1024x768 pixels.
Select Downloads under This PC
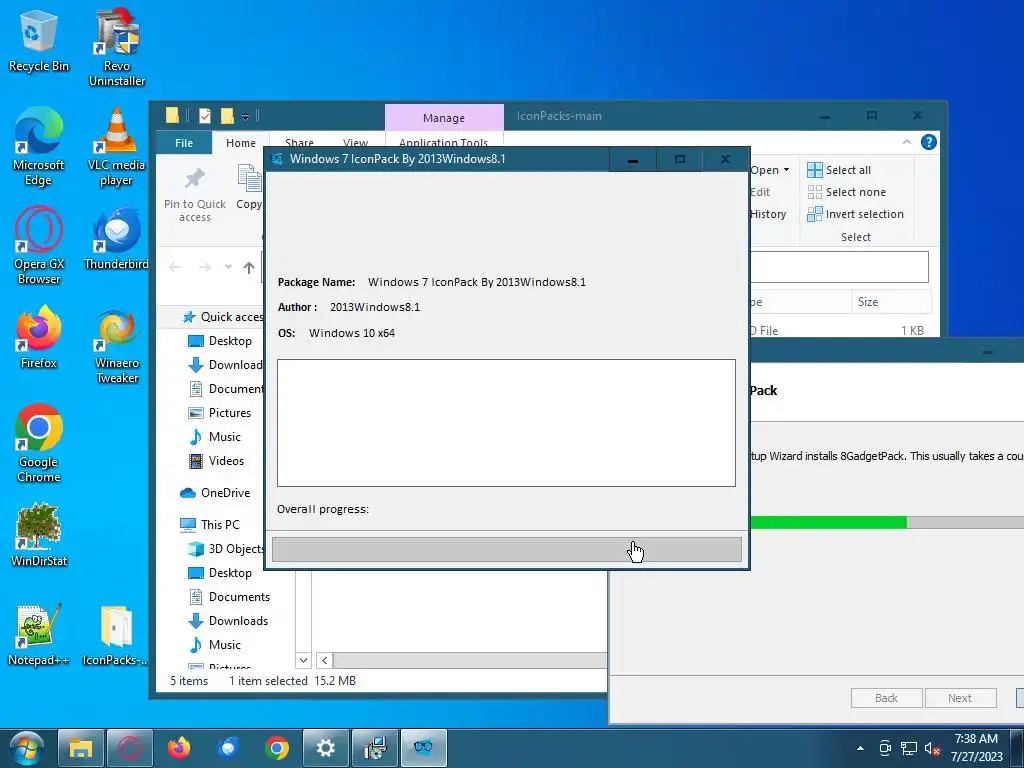pos(228,621)
